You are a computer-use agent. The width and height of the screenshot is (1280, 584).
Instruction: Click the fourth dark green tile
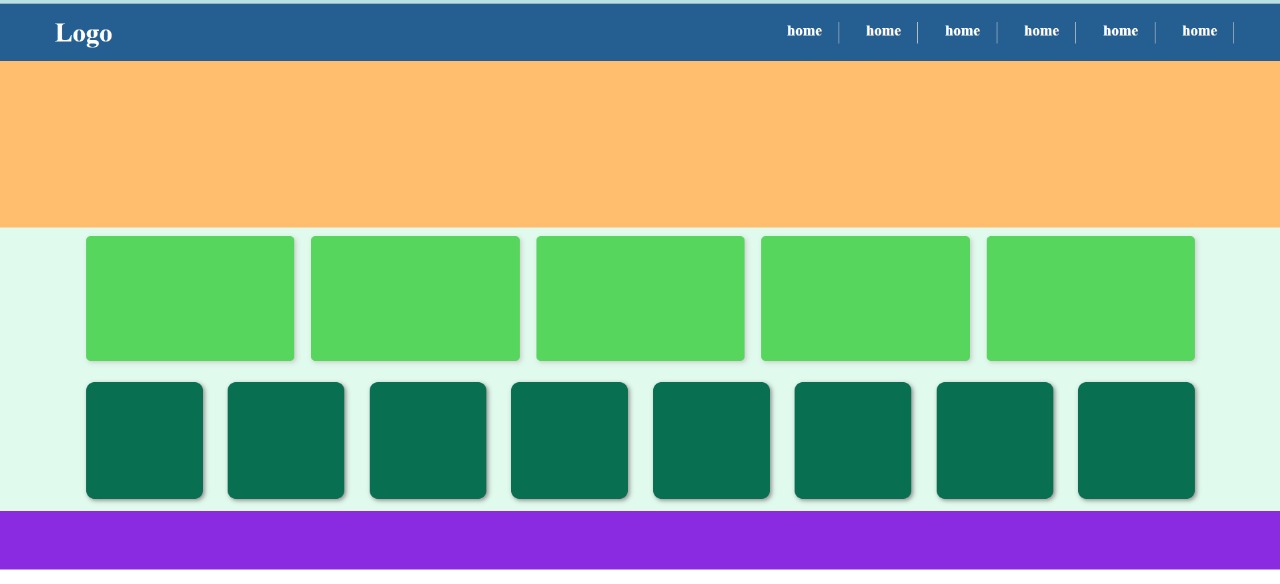pyautogui.click(x=569, y=440)
